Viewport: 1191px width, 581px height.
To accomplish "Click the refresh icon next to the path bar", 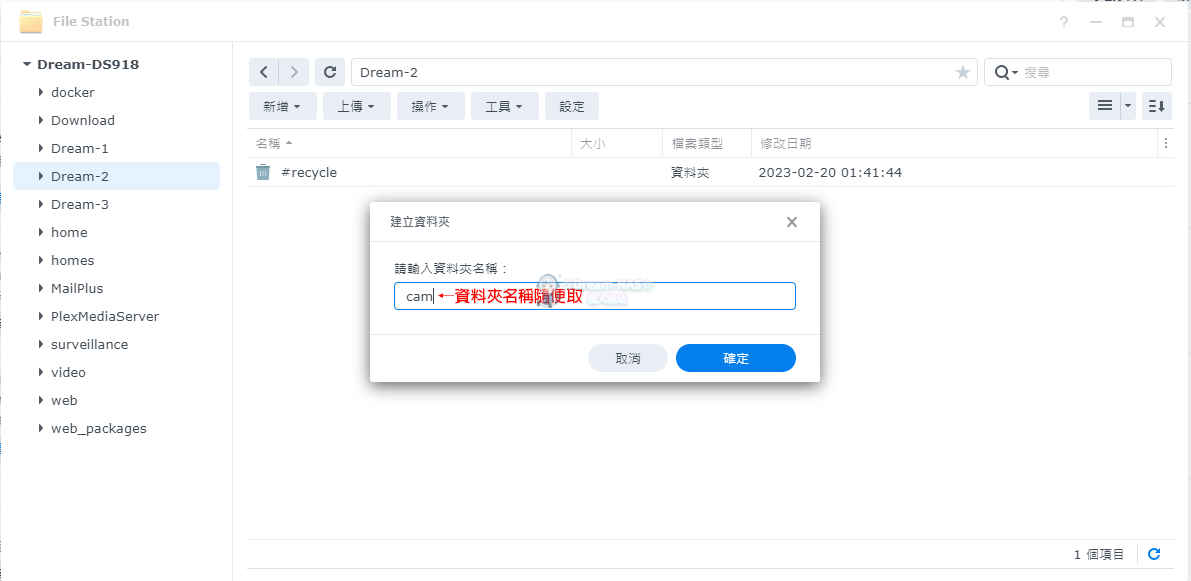I will [329, 71].
